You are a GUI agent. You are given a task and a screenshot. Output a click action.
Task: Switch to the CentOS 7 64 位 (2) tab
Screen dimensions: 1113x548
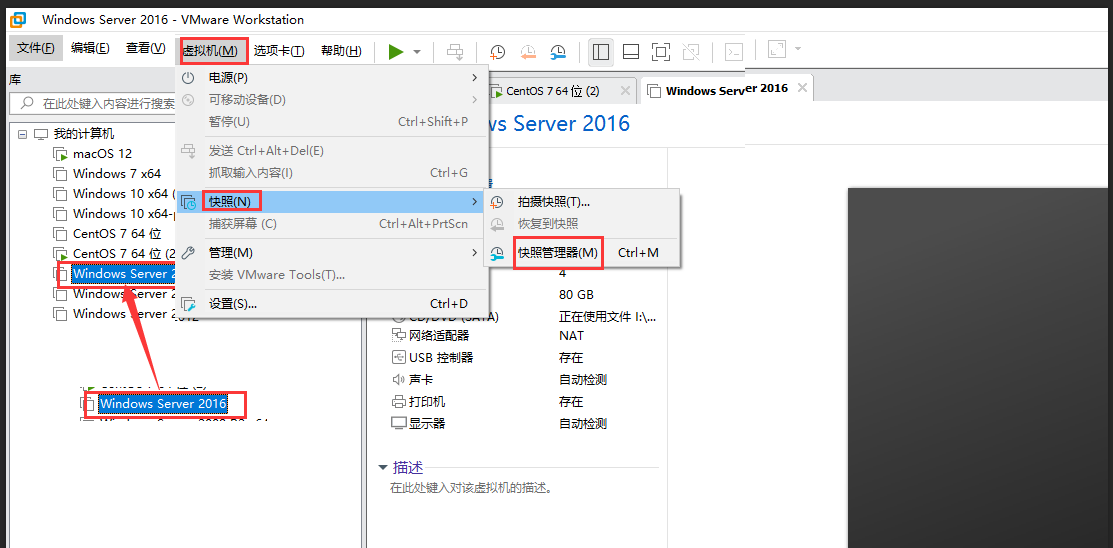click(x=552, y=91)
